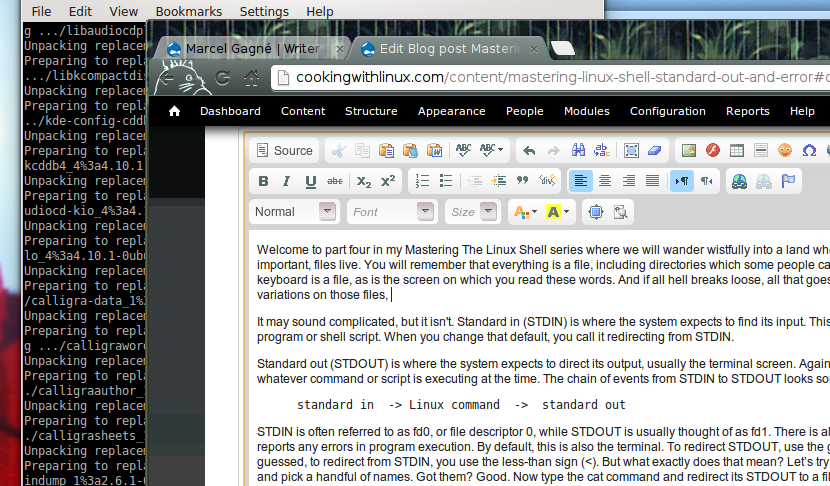Screen dimensions: 830x486
Task: Click the Insert Table icon
Action: [736, 151]
